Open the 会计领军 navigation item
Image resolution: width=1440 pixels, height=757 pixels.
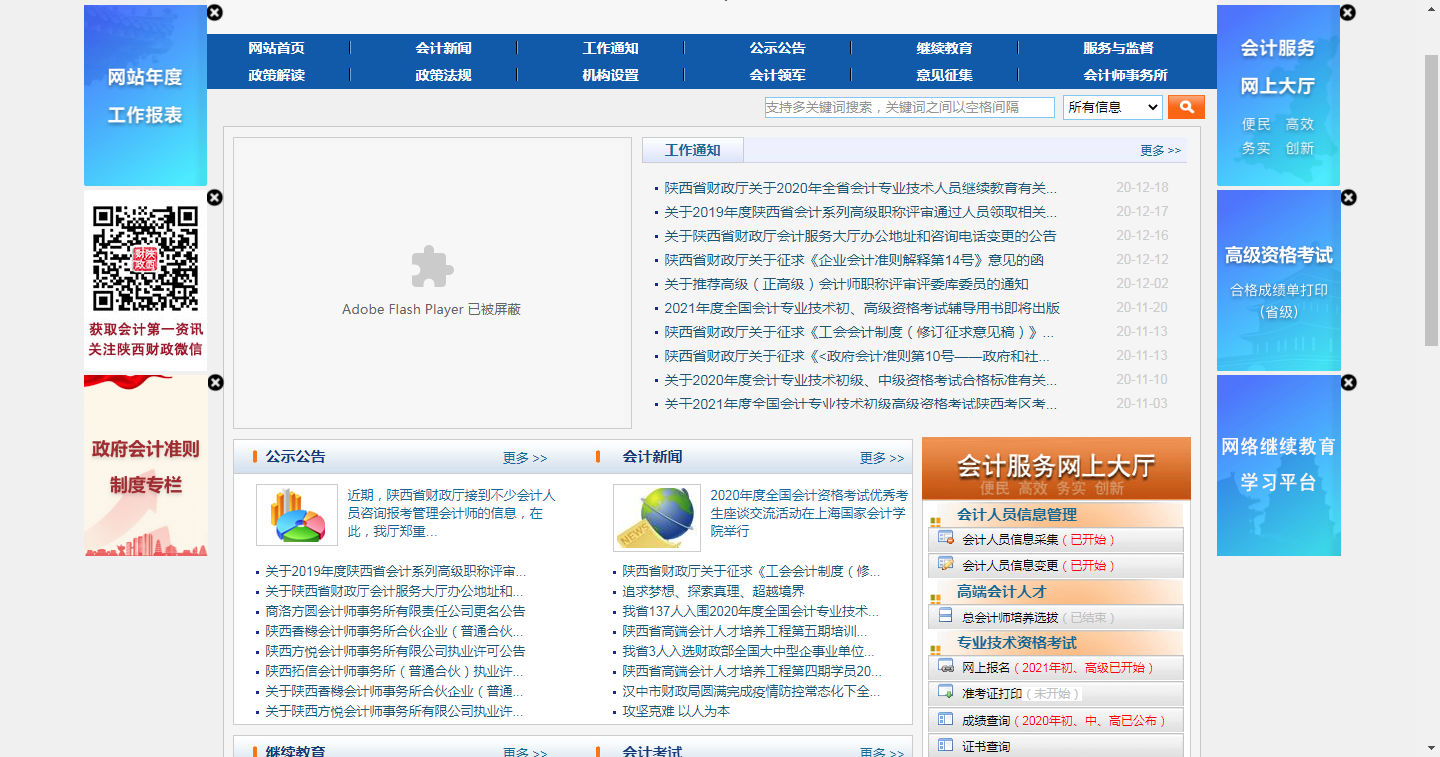tap(778, 75)
